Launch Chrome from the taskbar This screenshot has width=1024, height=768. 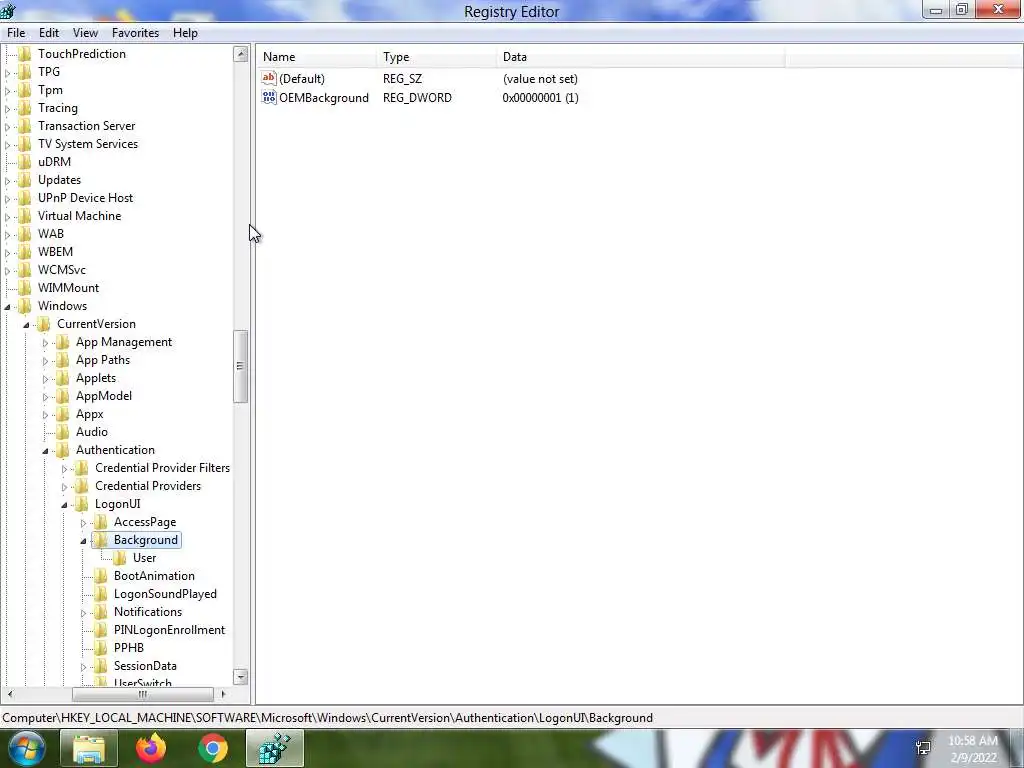pos(213,748)
